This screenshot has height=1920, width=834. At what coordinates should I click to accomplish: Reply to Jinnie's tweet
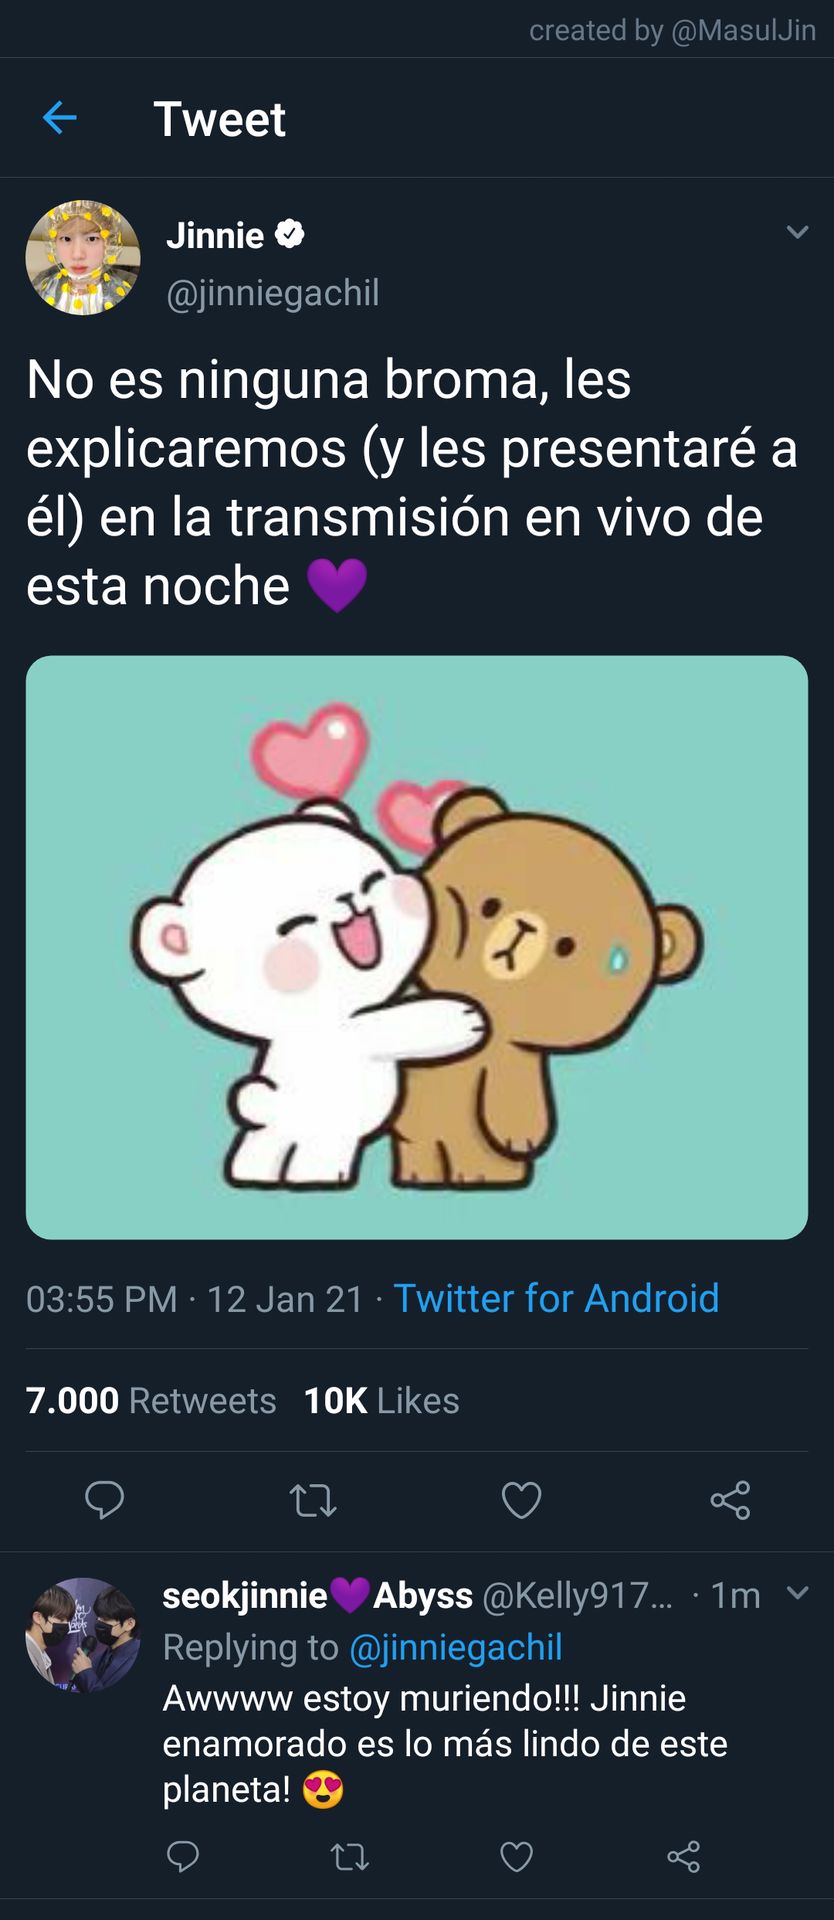[x=104, y=1500]
